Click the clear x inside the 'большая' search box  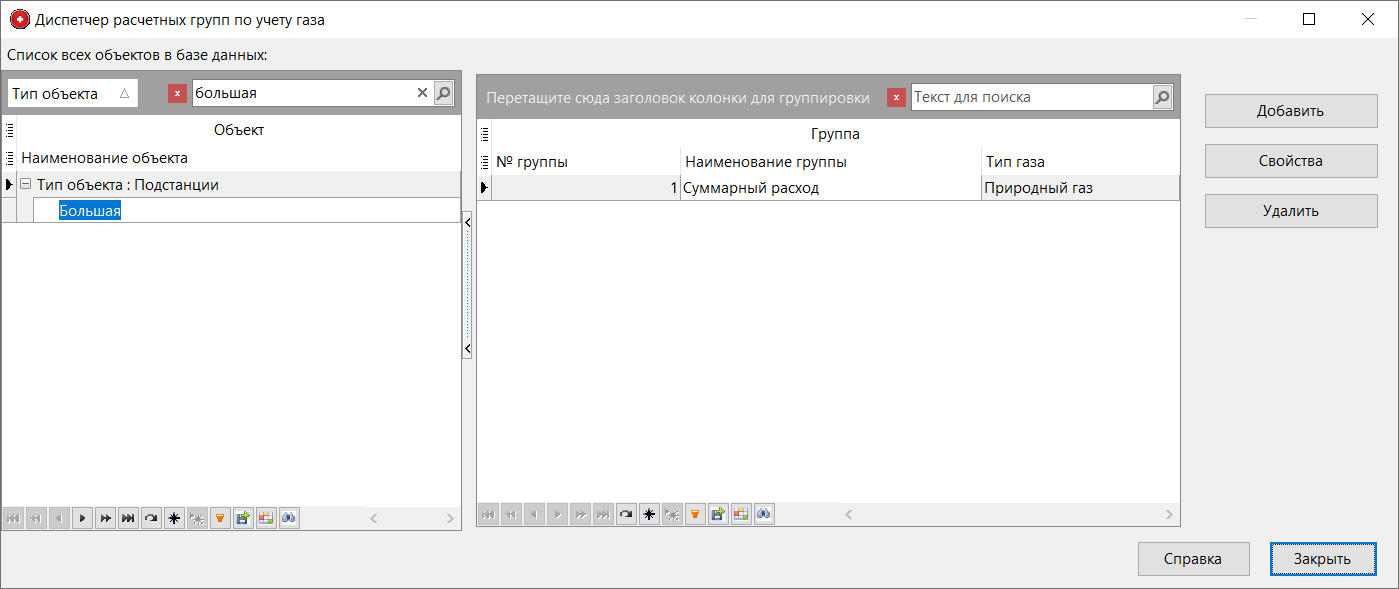coord(422,92)
